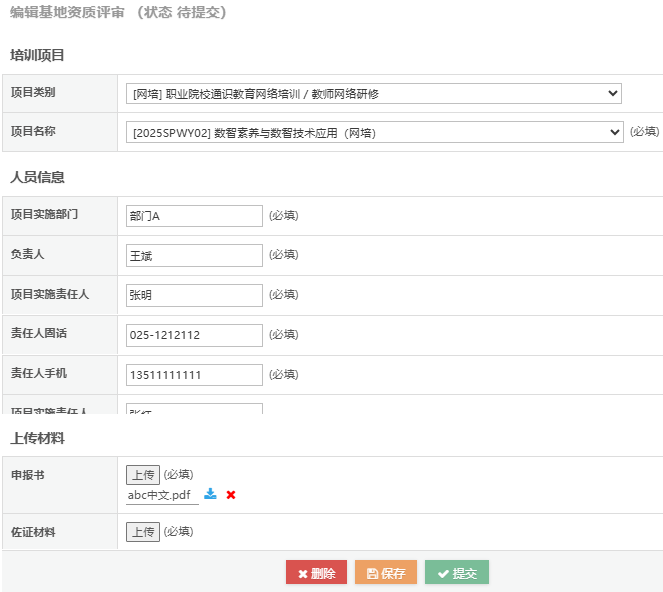Open the 项目类别 dropdown

point(374,94)
